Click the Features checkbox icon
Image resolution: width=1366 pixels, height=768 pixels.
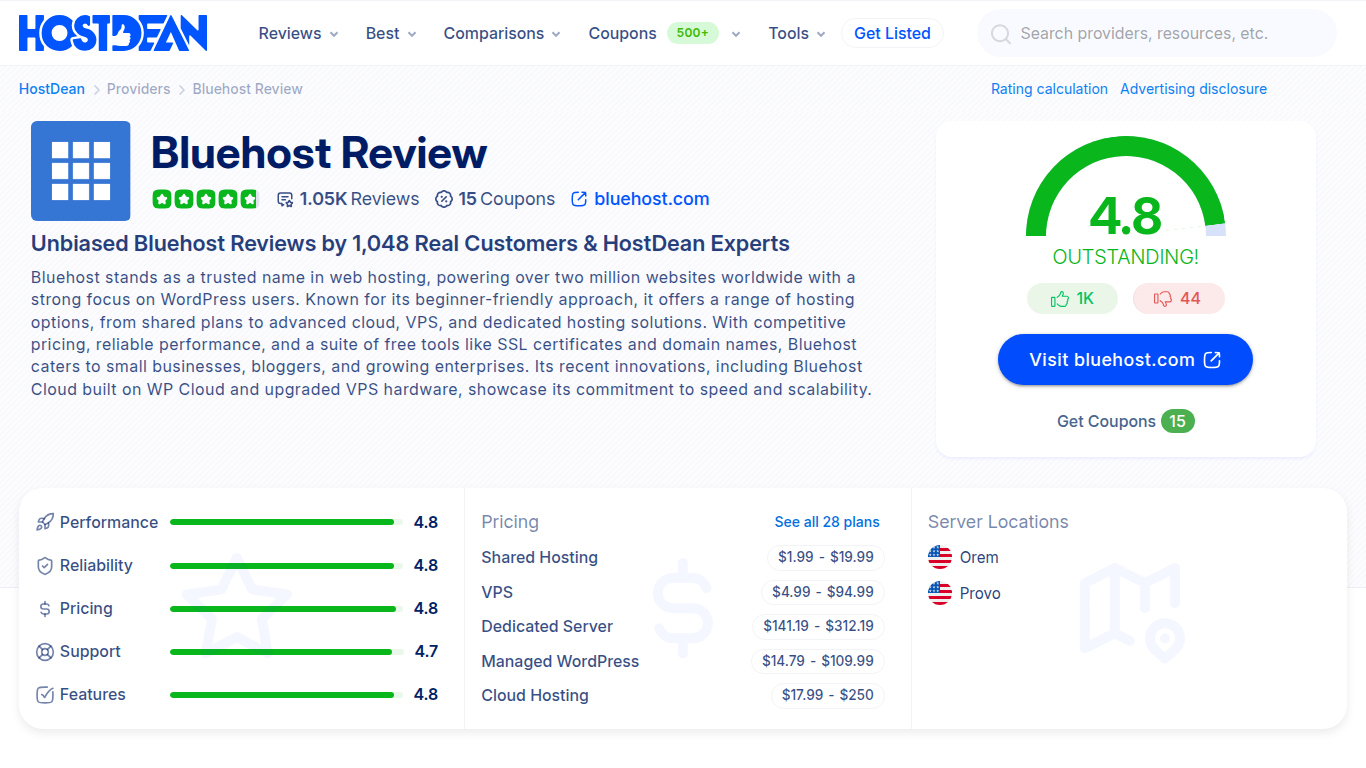click(x=45, y=695)
